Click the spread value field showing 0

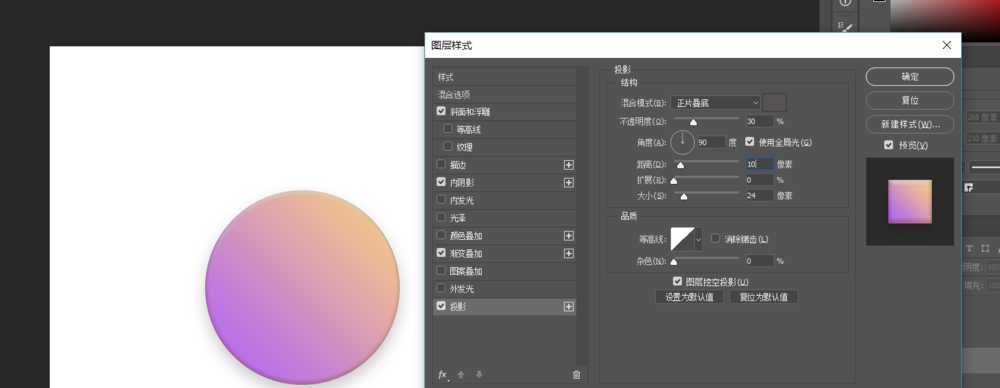pos(759,180)
